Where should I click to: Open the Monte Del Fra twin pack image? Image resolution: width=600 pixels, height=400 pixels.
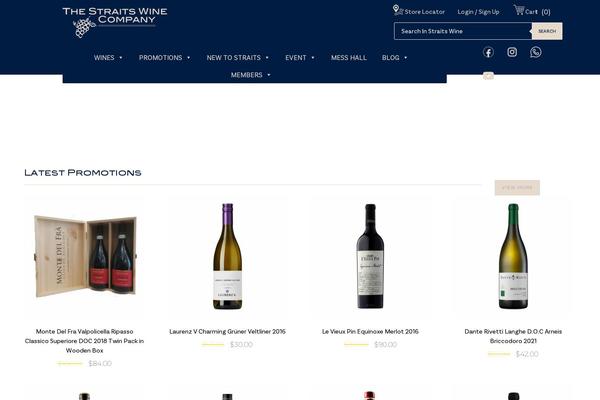[85, 256]
